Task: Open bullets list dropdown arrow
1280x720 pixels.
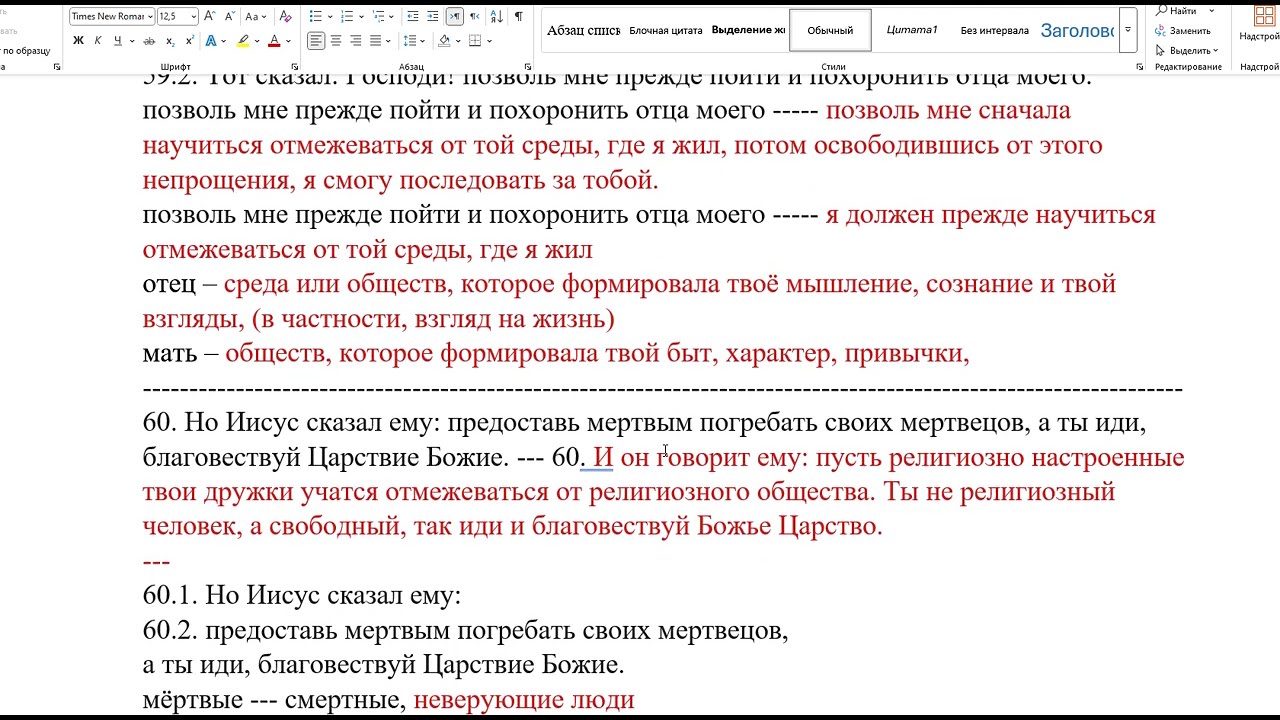Action: point(331,17)
